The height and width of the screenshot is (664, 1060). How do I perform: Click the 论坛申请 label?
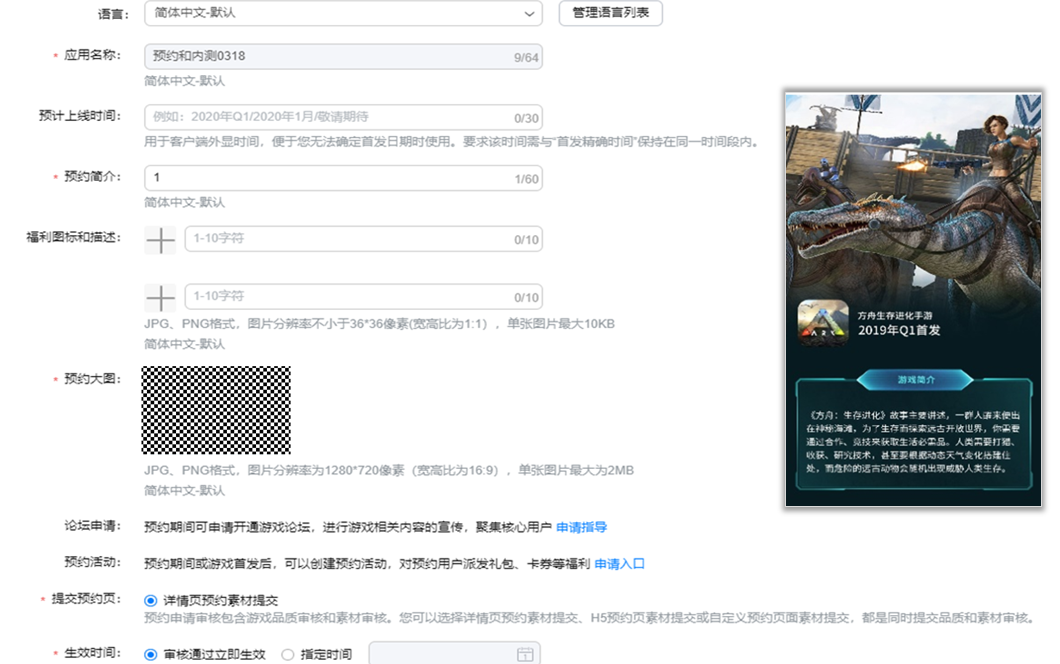[x=93, y=526]
